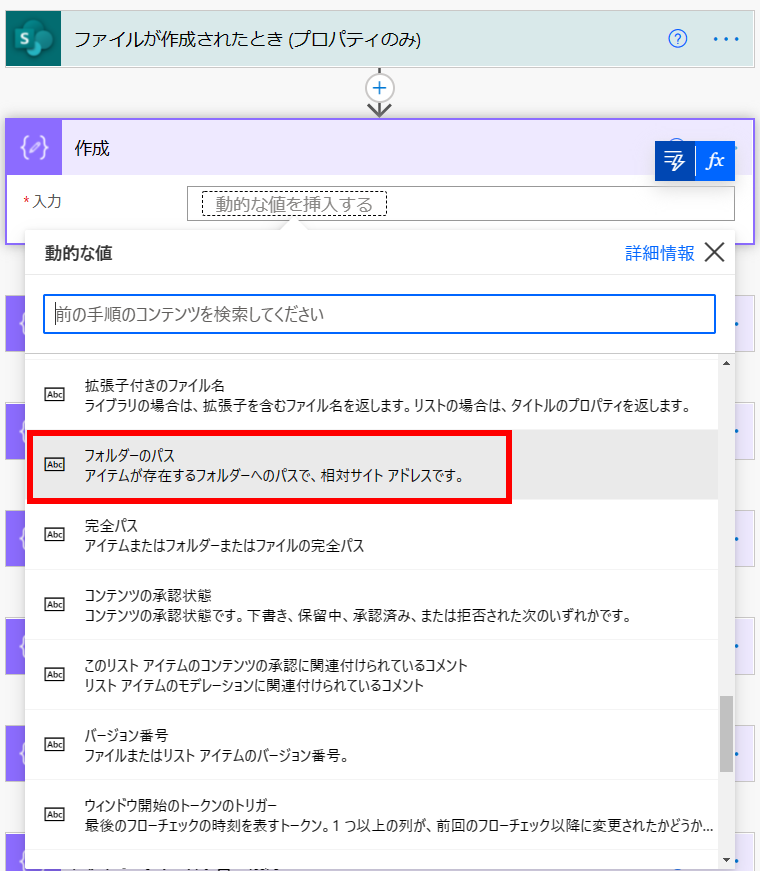Viewport: 760px width, 871px height.
Task: Select フォルダーのパス dynamic value
Action: tap(371, 464)
